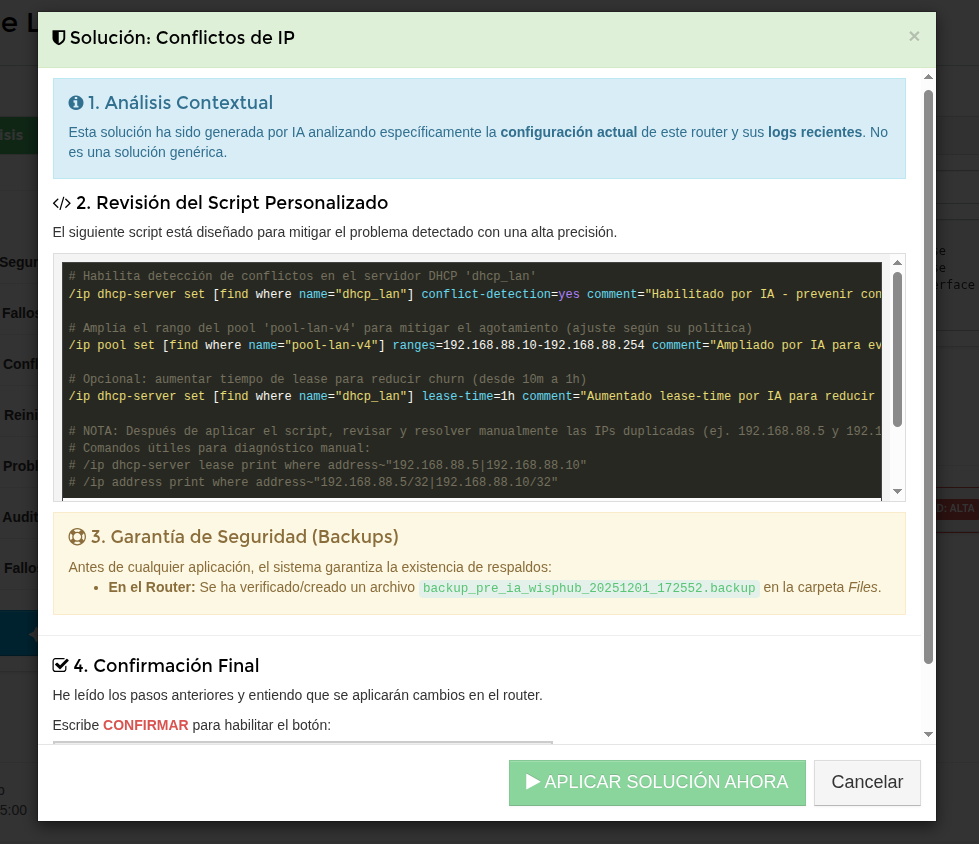Click the script box scroll-up arrow

897,263
